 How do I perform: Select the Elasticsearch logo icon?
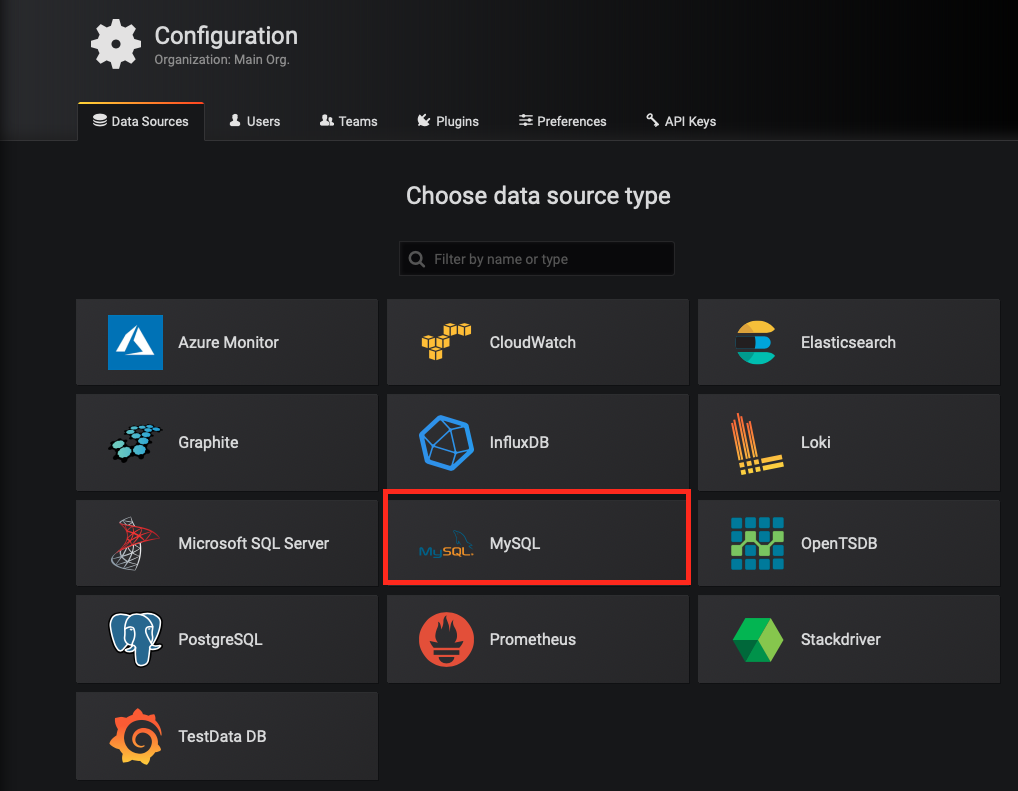756,342
